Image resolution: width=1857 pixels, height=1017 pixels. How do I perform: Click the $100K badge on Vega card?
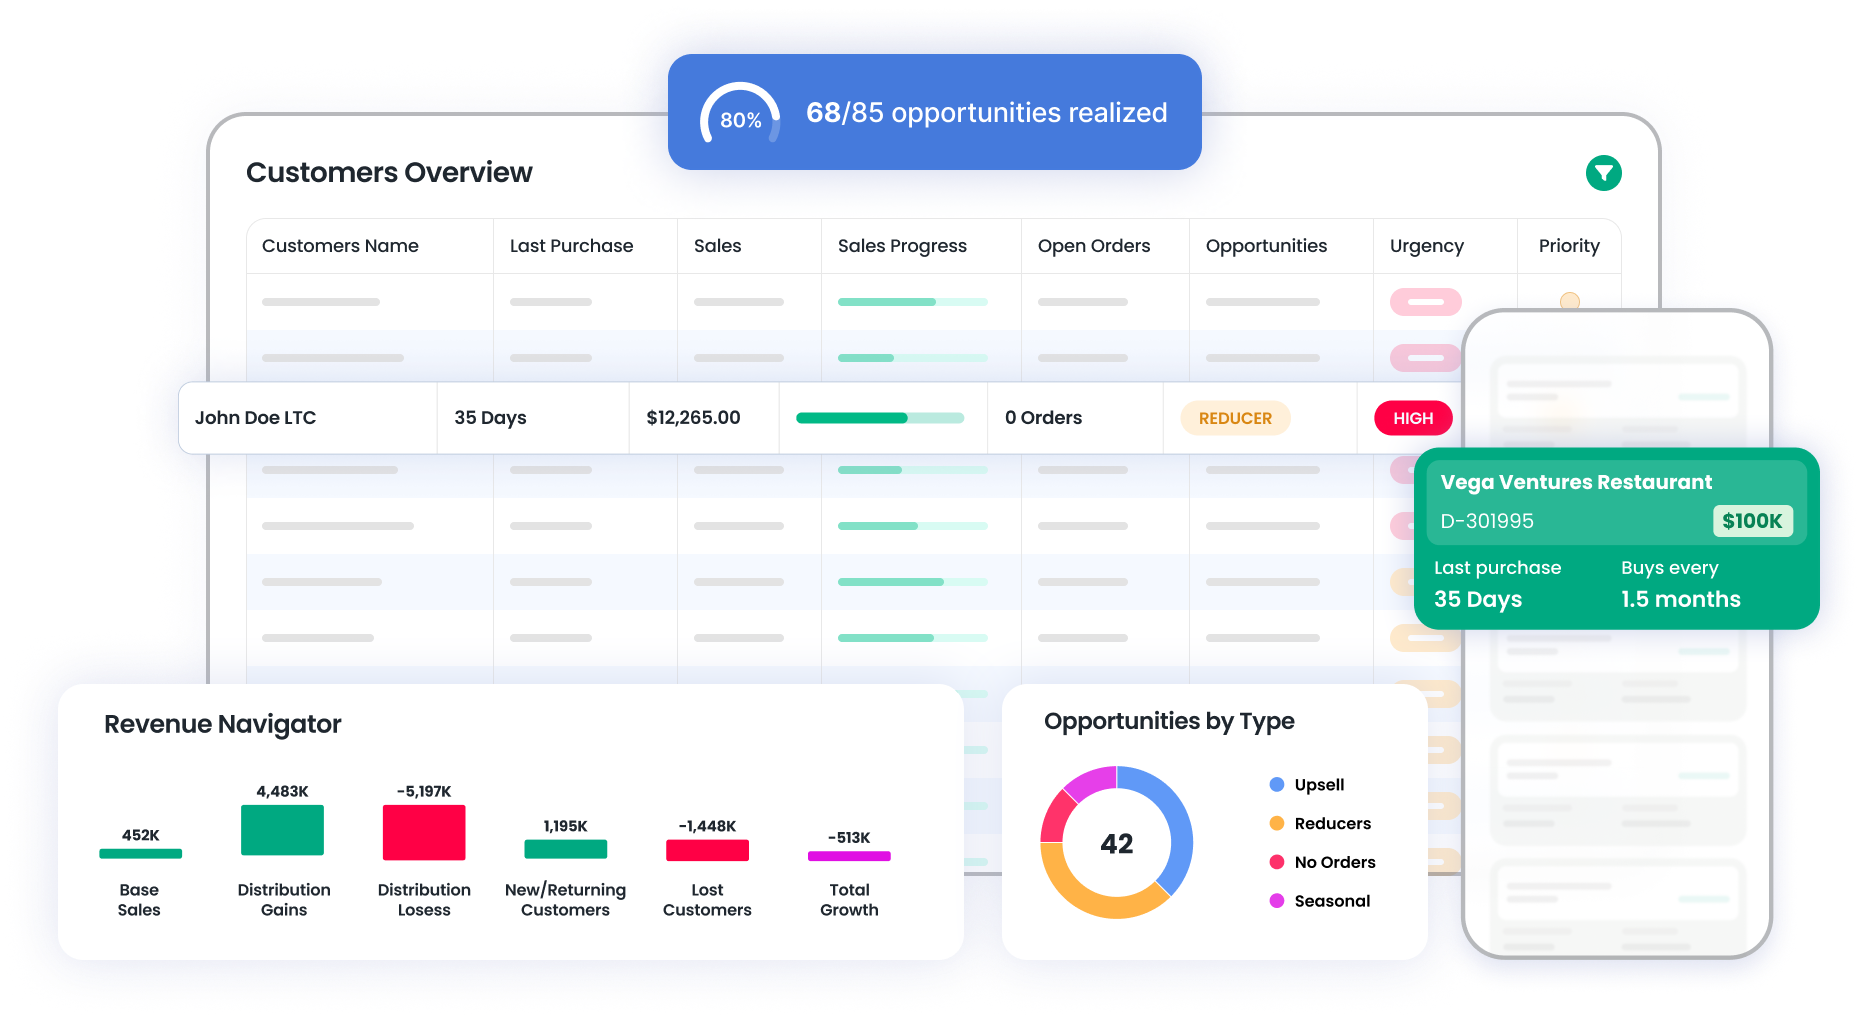coord(1752,521)
